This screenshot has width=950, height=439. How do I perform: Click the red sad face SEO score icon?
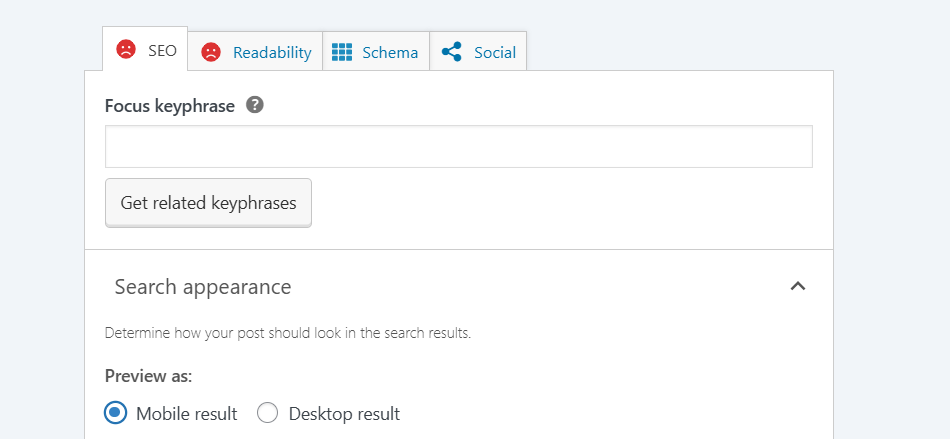126,50
